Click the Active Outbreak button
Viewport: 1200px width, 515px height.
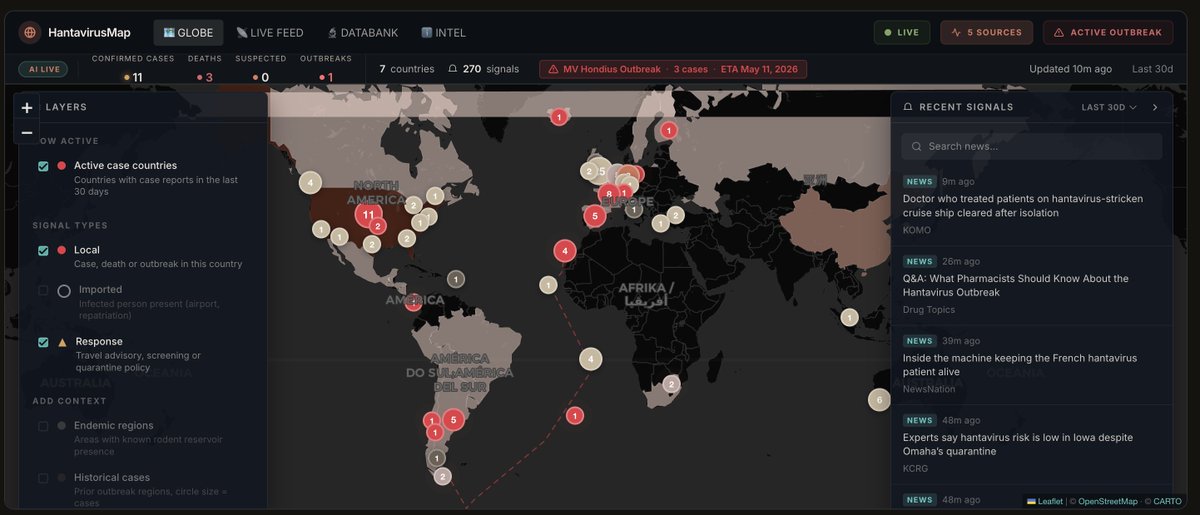[1108, 32]
